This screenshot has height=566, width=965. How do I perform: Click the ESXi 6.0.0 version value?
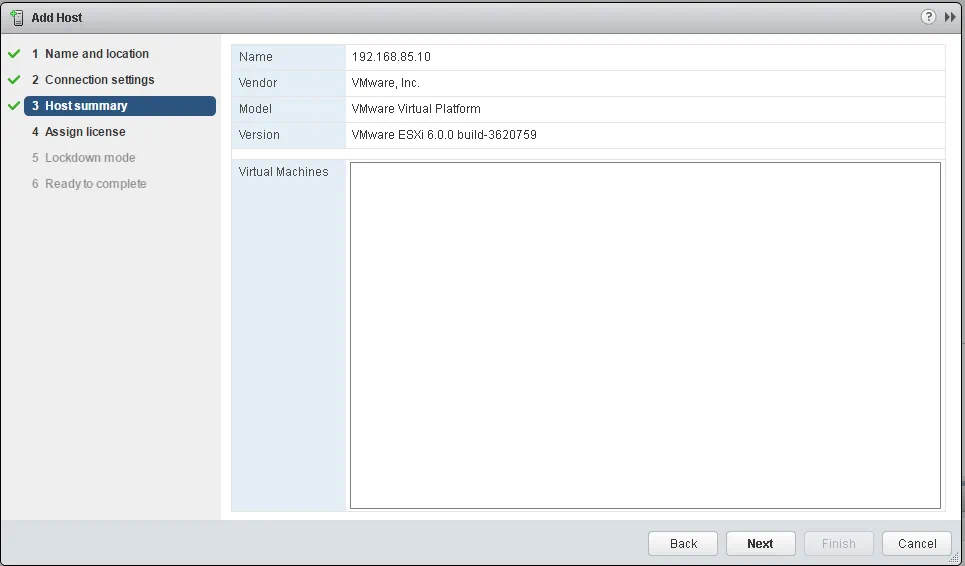pos(444,135)
